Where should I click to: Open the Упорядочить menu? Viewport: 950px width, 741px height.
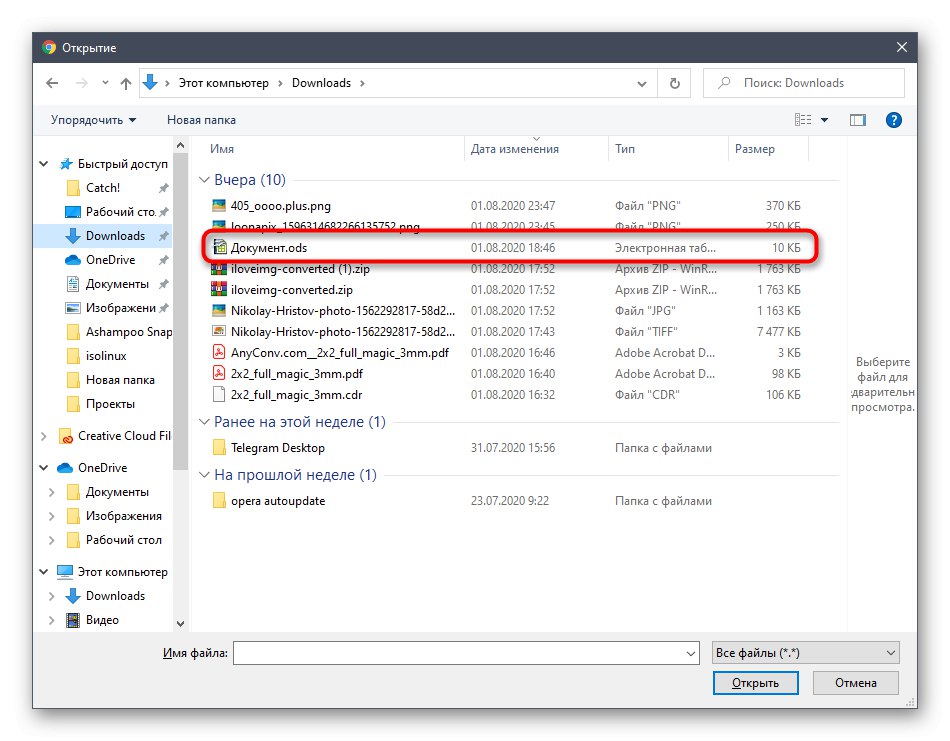(93, 120)
